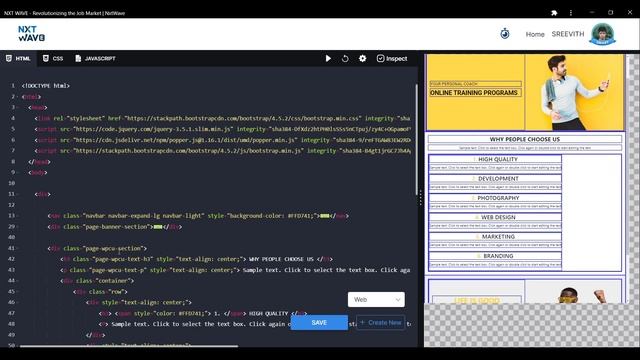Switch to the CSS tab
Image resolution: width=640 pixels, height=360 pixels.
point(53,58)
